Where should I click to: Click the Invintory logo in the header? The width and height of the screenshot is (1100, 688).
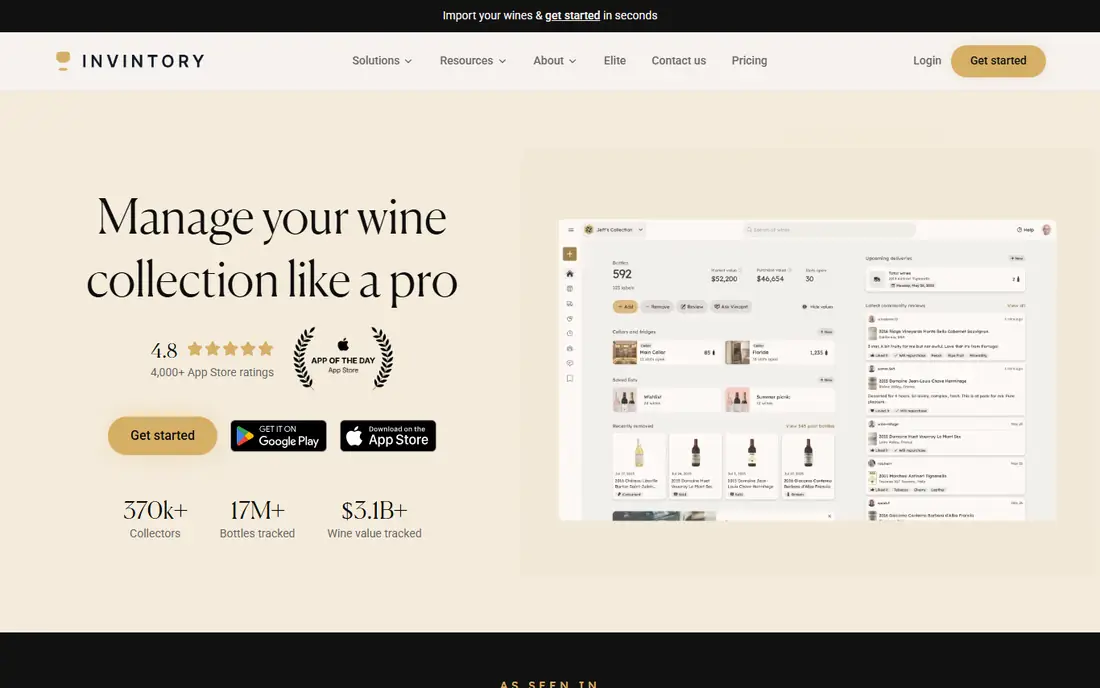(x=130, y=61)
